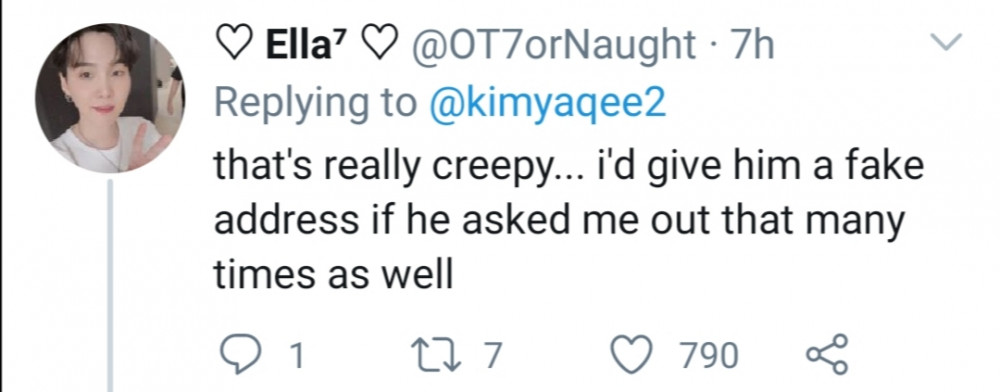Click the 'Replying to' label
The width and height of the screenshot is (1000, 392).
point(315,105)
